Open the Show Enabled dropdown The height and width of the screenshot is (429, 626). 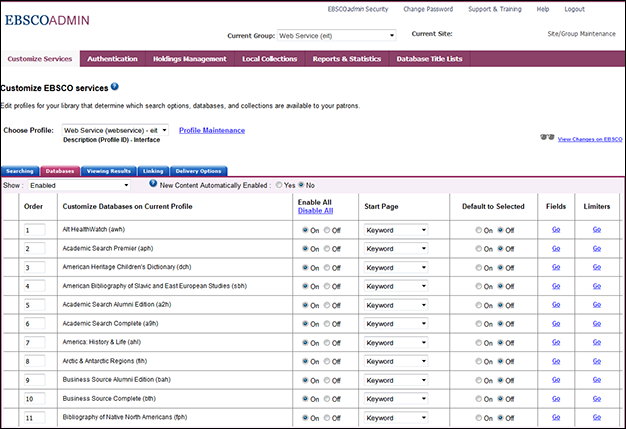point(79,185)
